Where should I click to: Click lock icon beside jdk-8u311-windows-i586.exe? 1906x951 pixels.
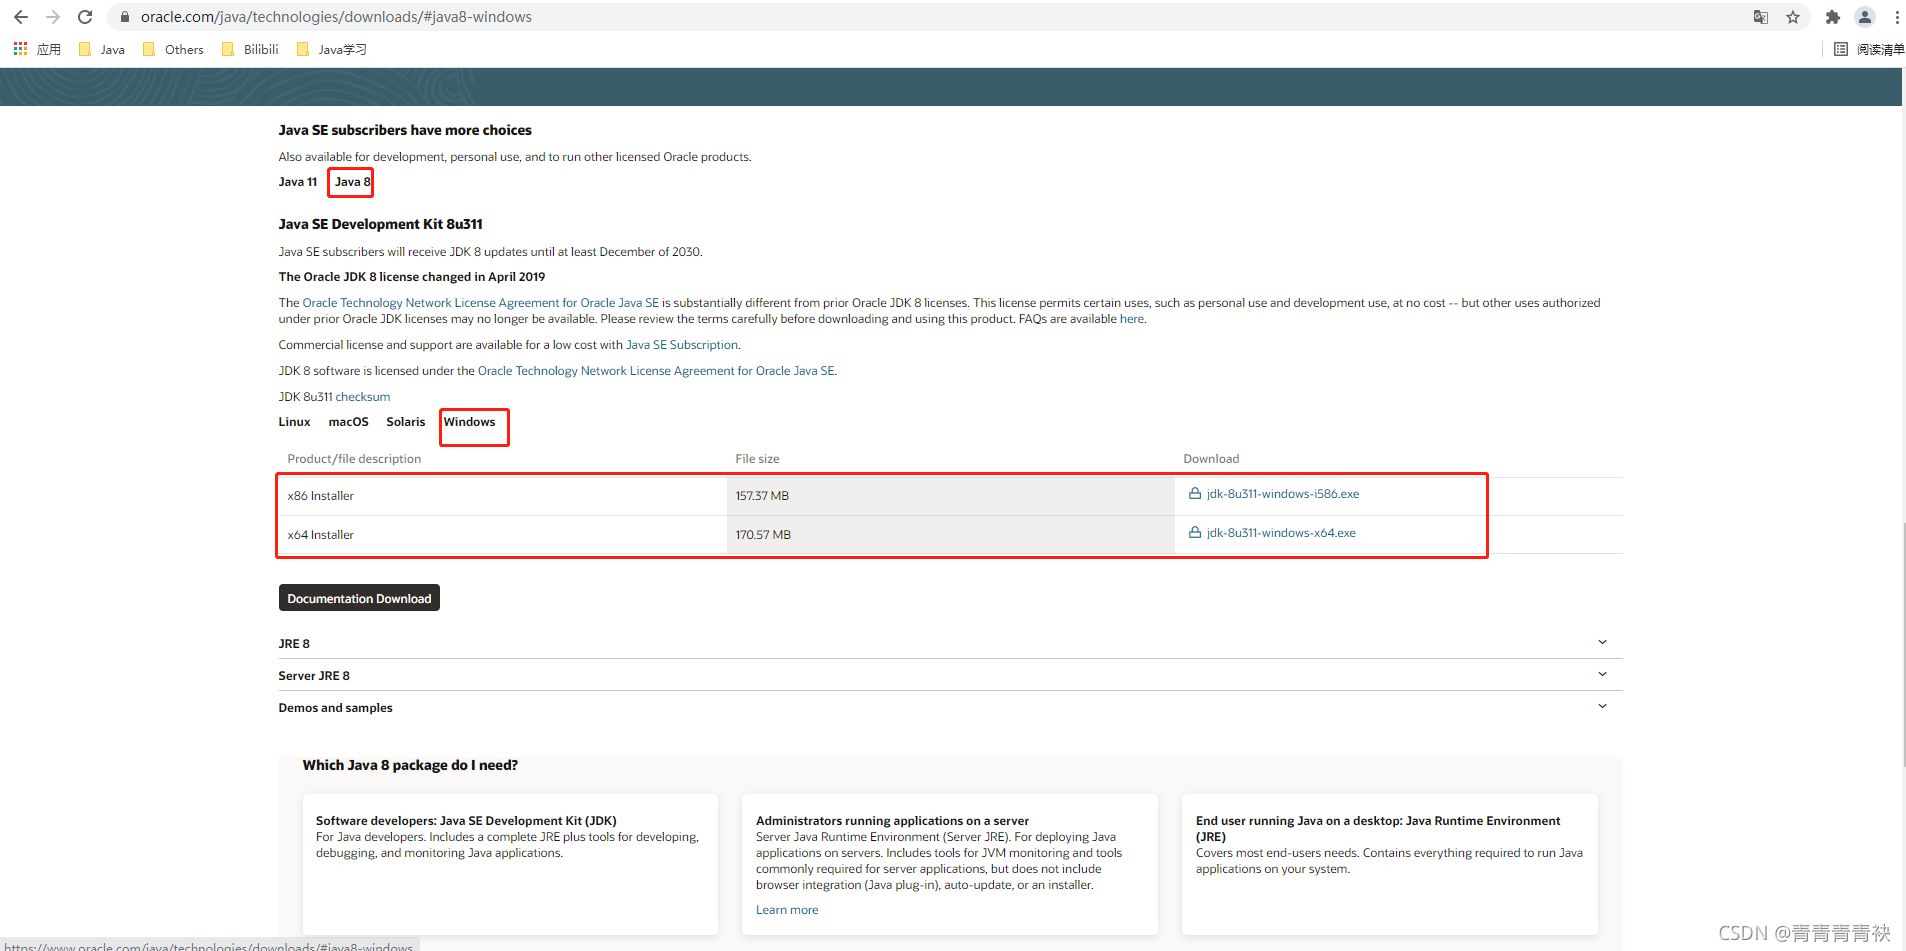(1194, 493)
